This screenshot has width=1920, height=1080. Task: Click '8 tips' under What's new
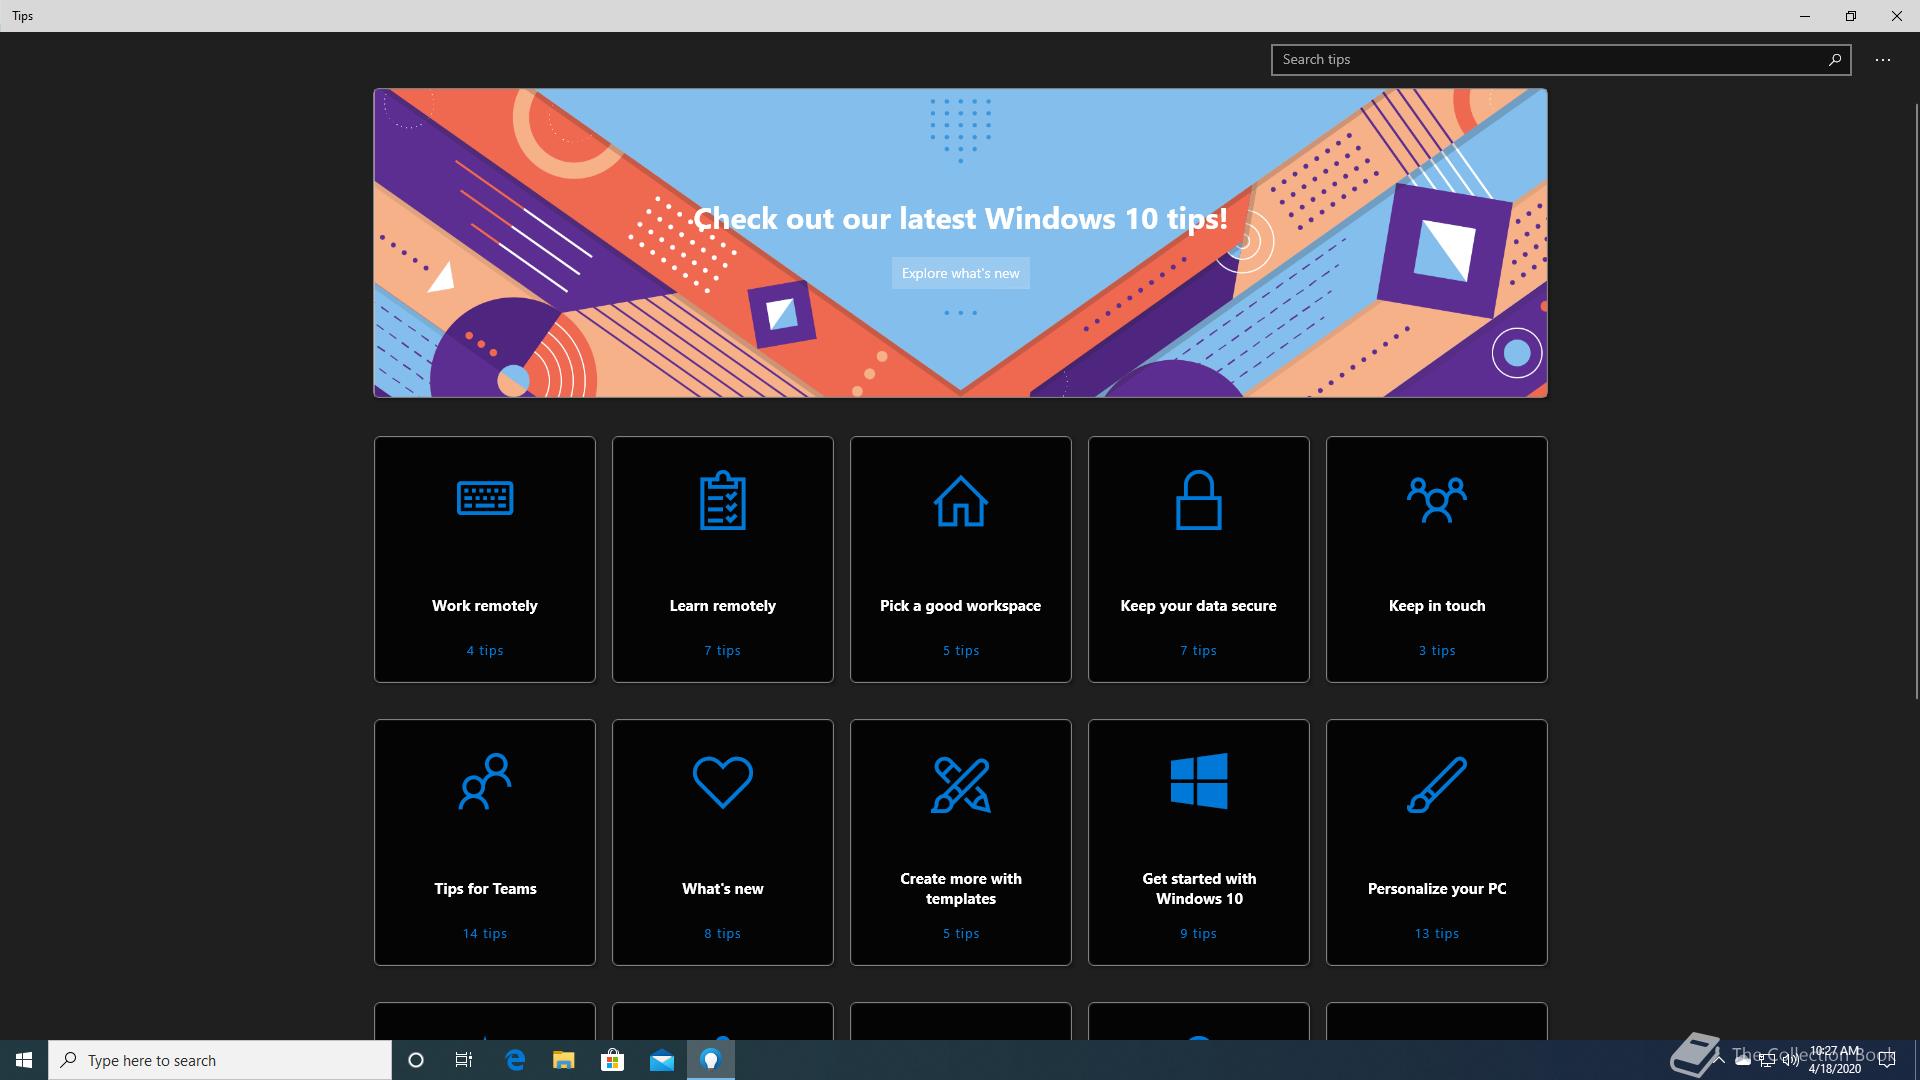coord(723,933)
